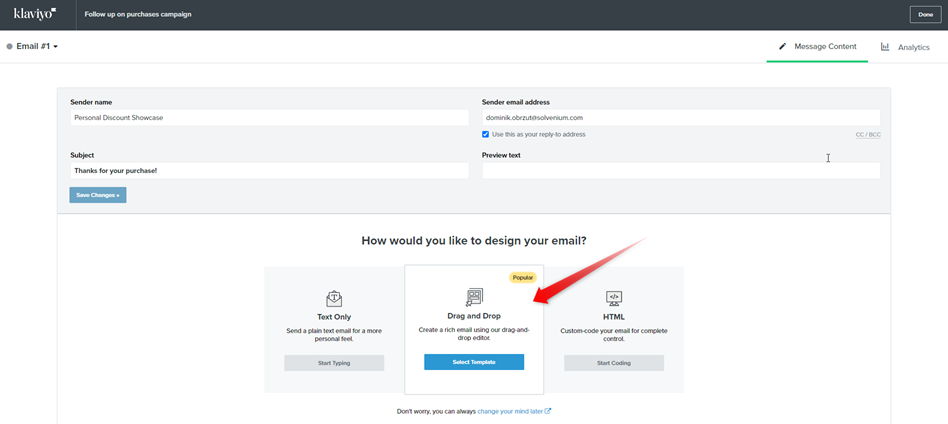
Task: Click the Done button
Action: [926, 15]
